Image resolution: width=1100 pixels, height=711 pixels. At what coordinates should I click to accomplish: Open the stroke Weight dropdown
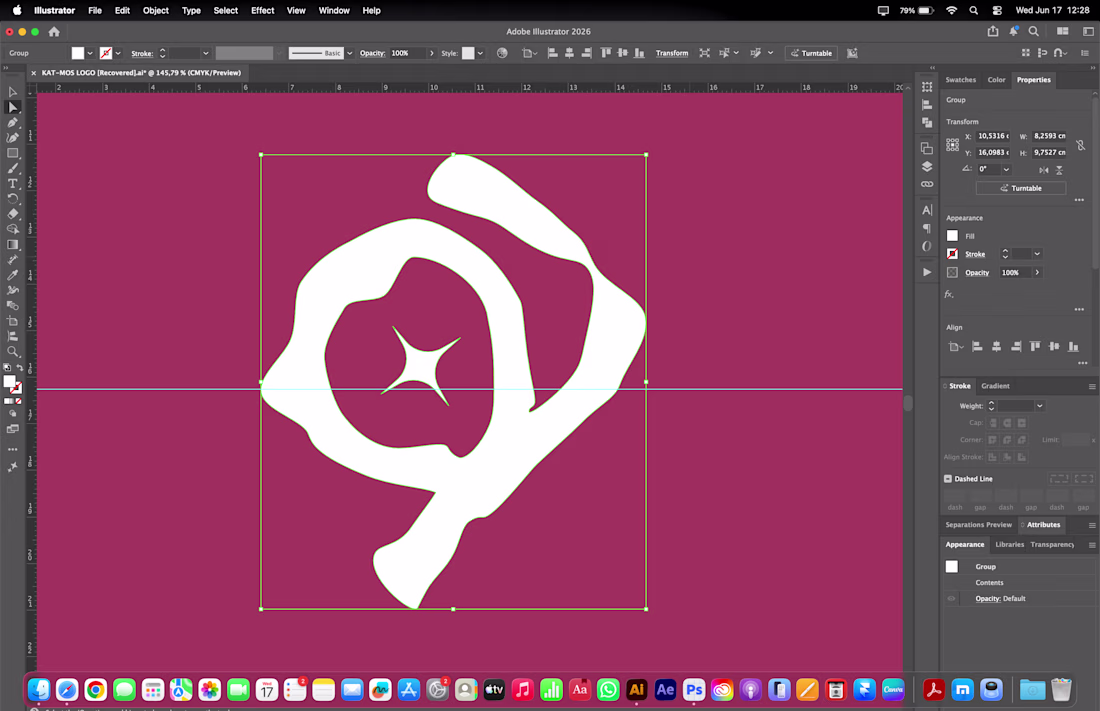click(1040, 406)
